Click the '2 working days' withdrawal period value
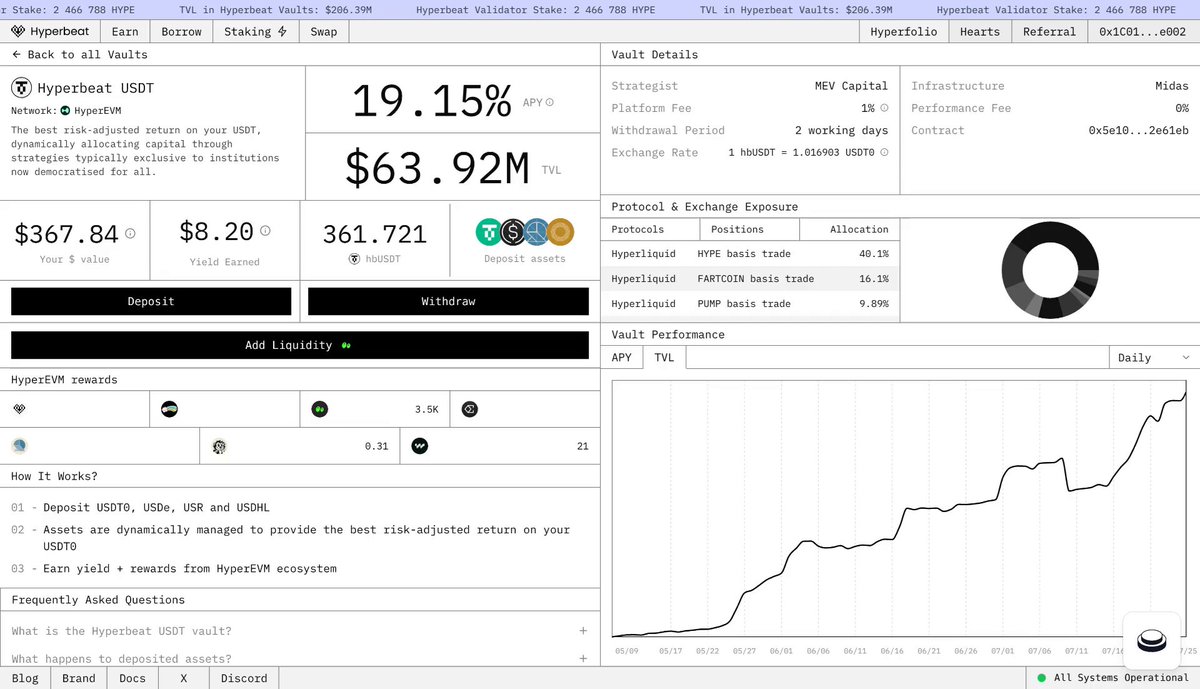Screen dimensions: 1200x689 tap(841, 131)
